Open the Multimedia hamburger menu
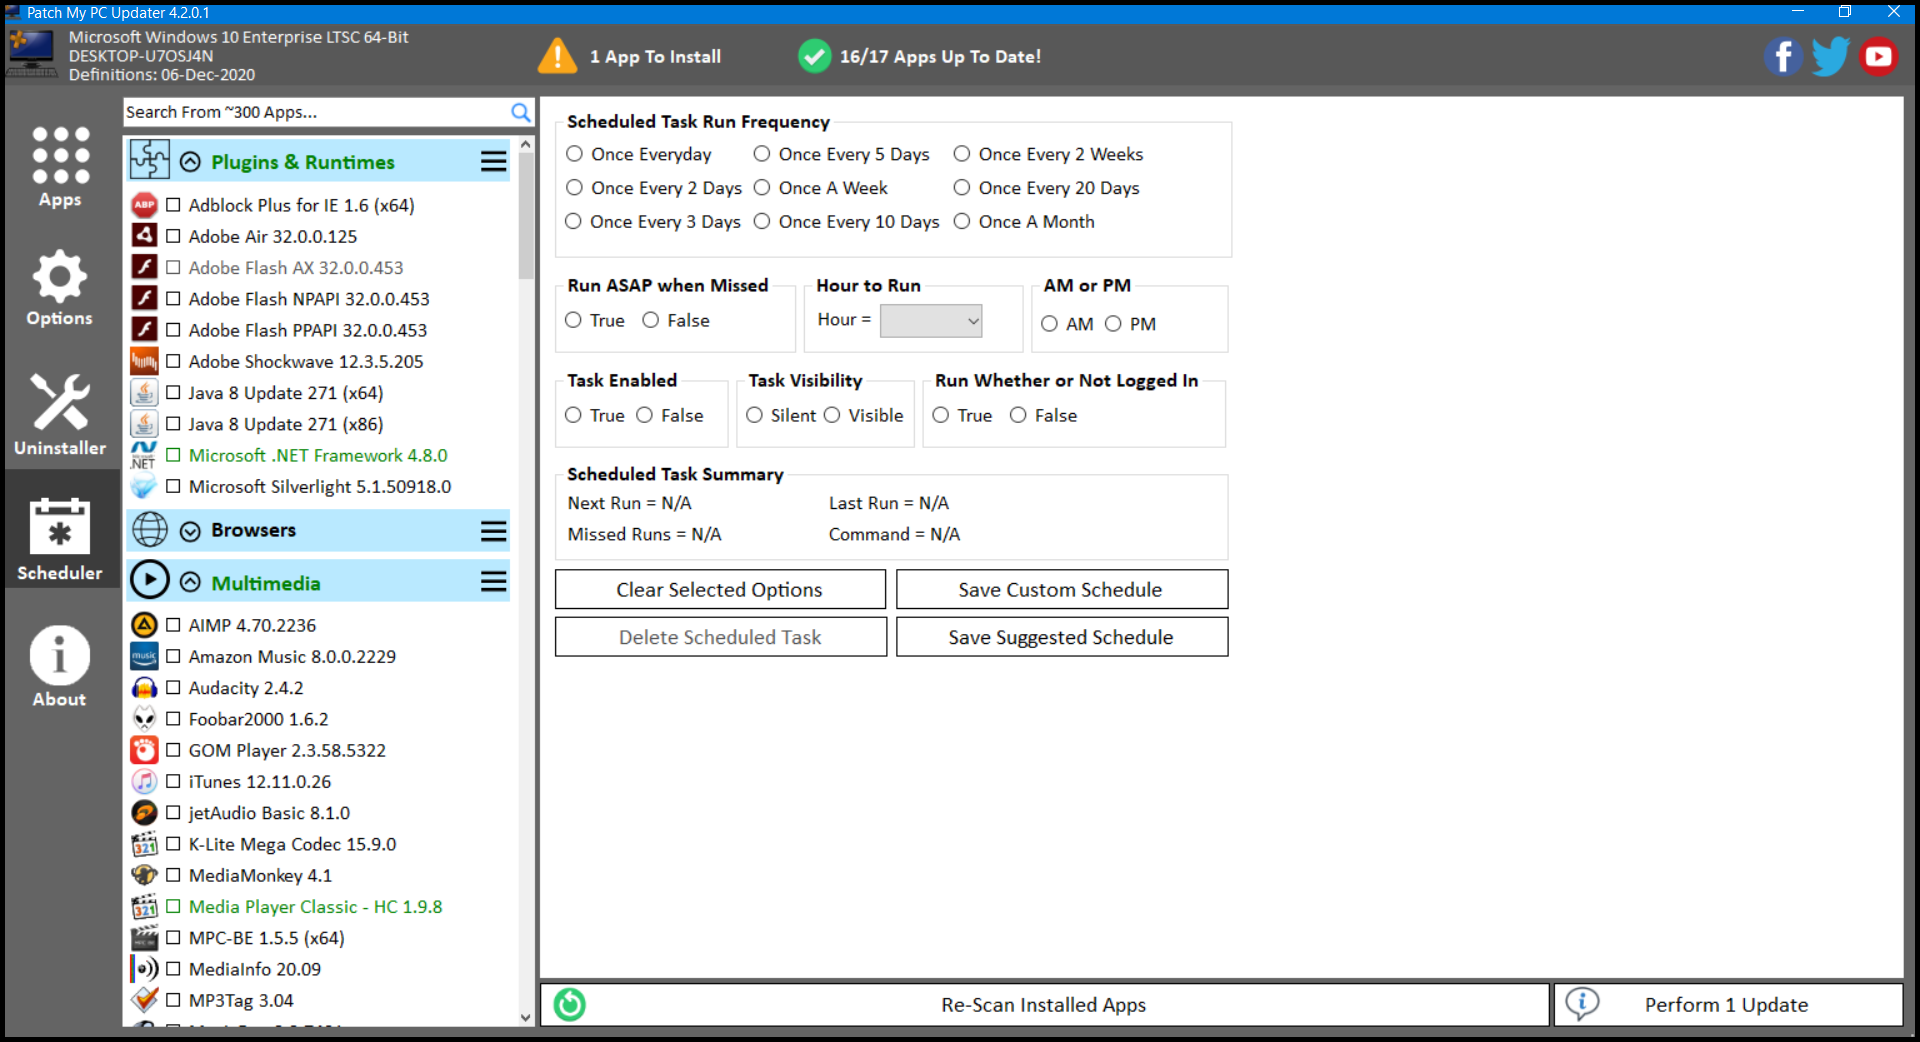 coord(494,582)
